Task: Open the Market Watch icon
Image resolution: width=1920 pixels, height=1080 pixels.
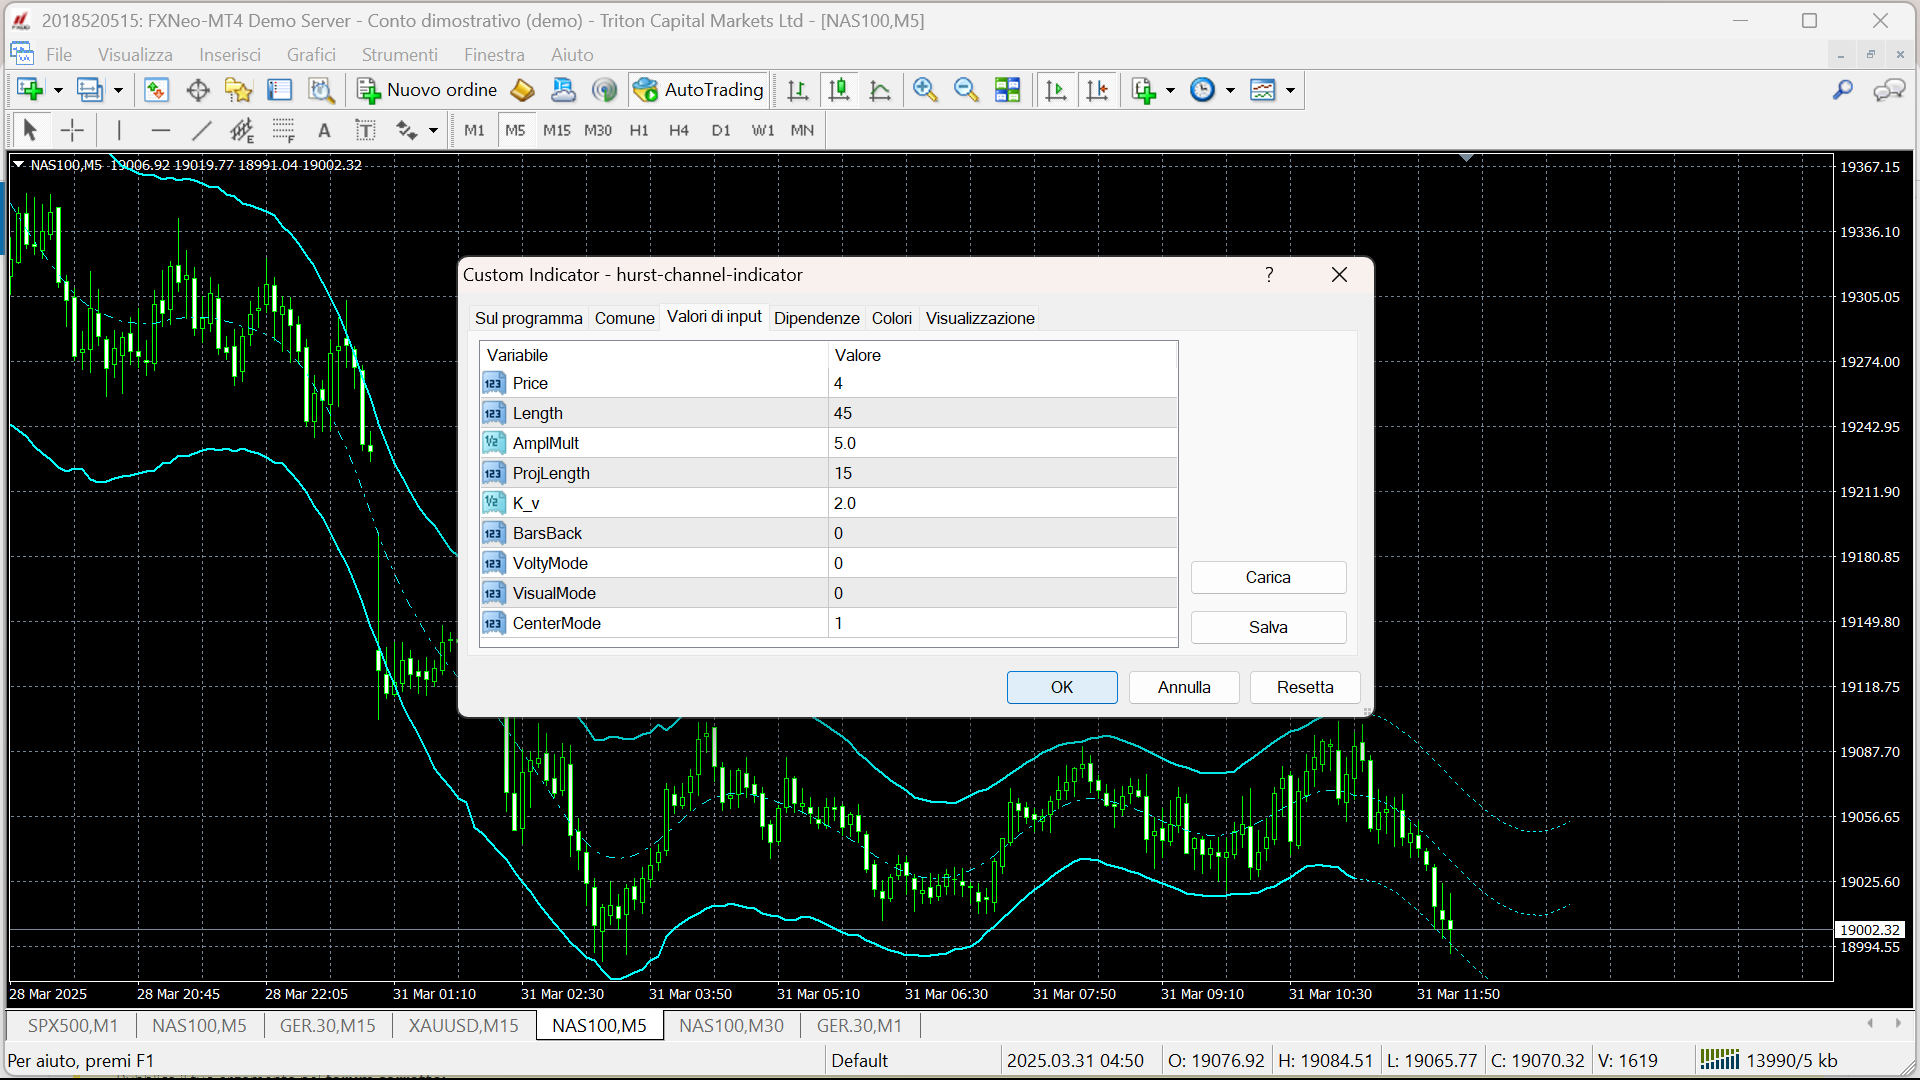Action: pos(156,90)
